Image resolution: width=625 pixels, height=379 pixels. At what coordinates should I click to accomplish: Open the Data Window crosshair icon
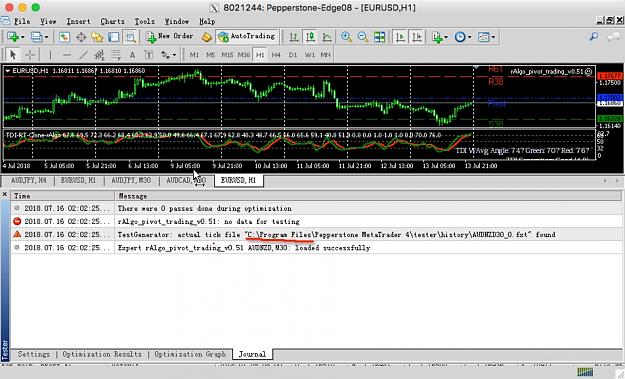tap(81, 37)
